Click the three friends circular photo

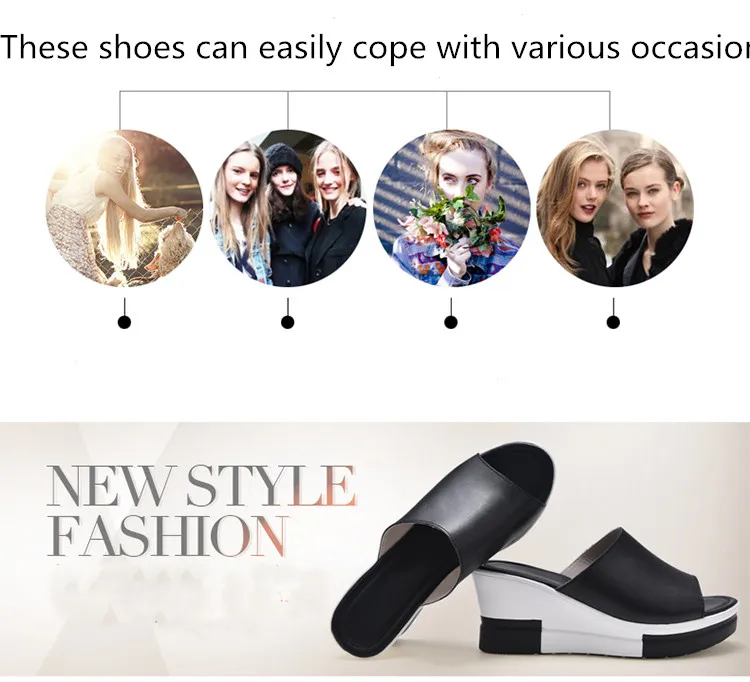click(x=288, y=209)
